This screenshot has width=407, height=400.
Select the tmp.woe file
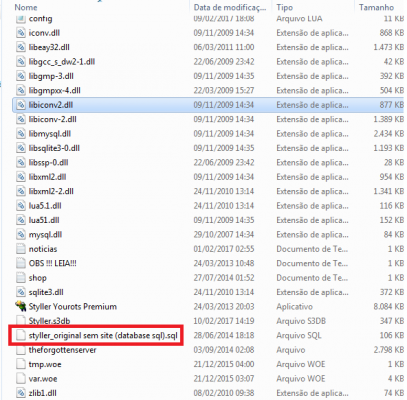[45, 364]
